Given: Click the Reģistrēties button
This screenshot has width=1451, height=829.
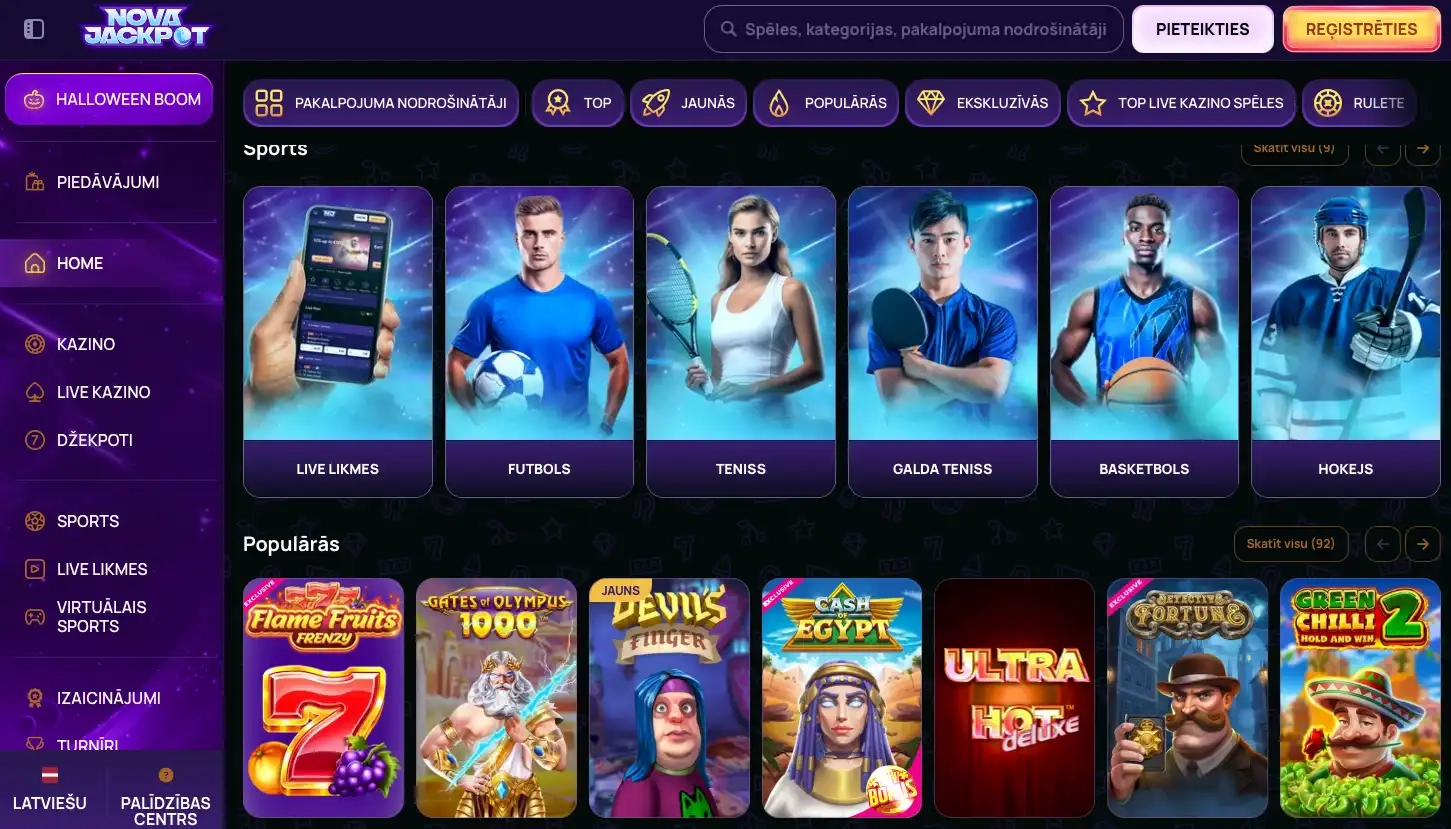Looking at the screenshot, I should pos(1362,29).
